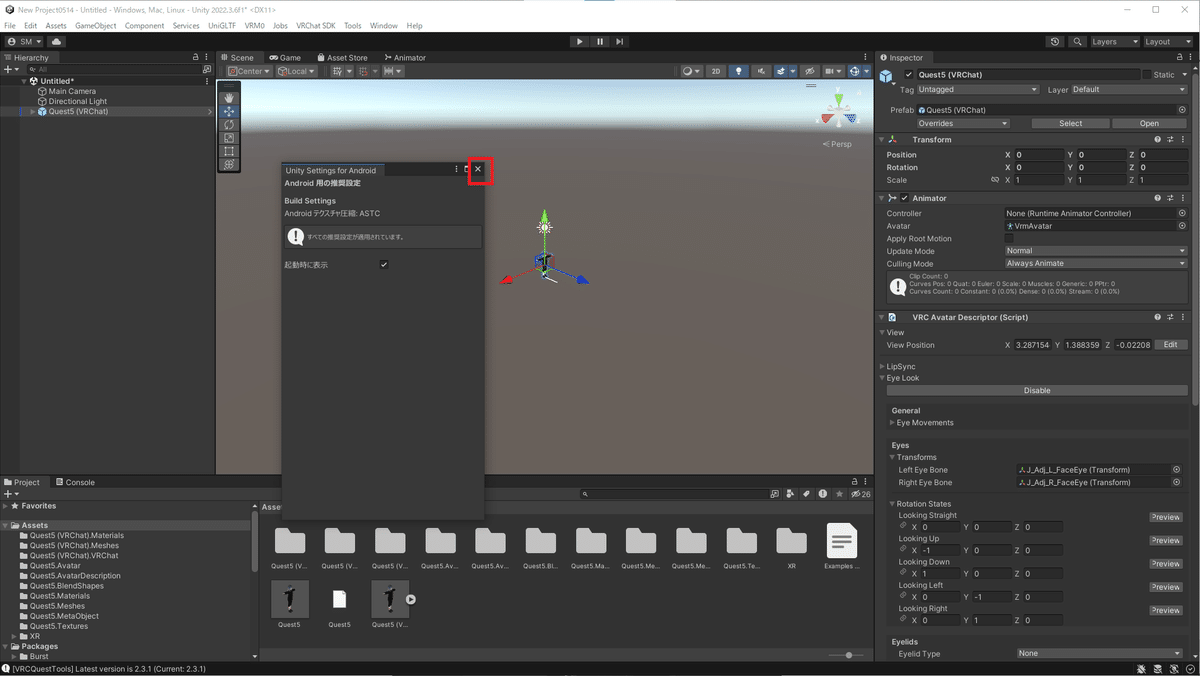Click the Step frame button
The height and width of the screenshot is (676, 1200).
pos(620,42)
